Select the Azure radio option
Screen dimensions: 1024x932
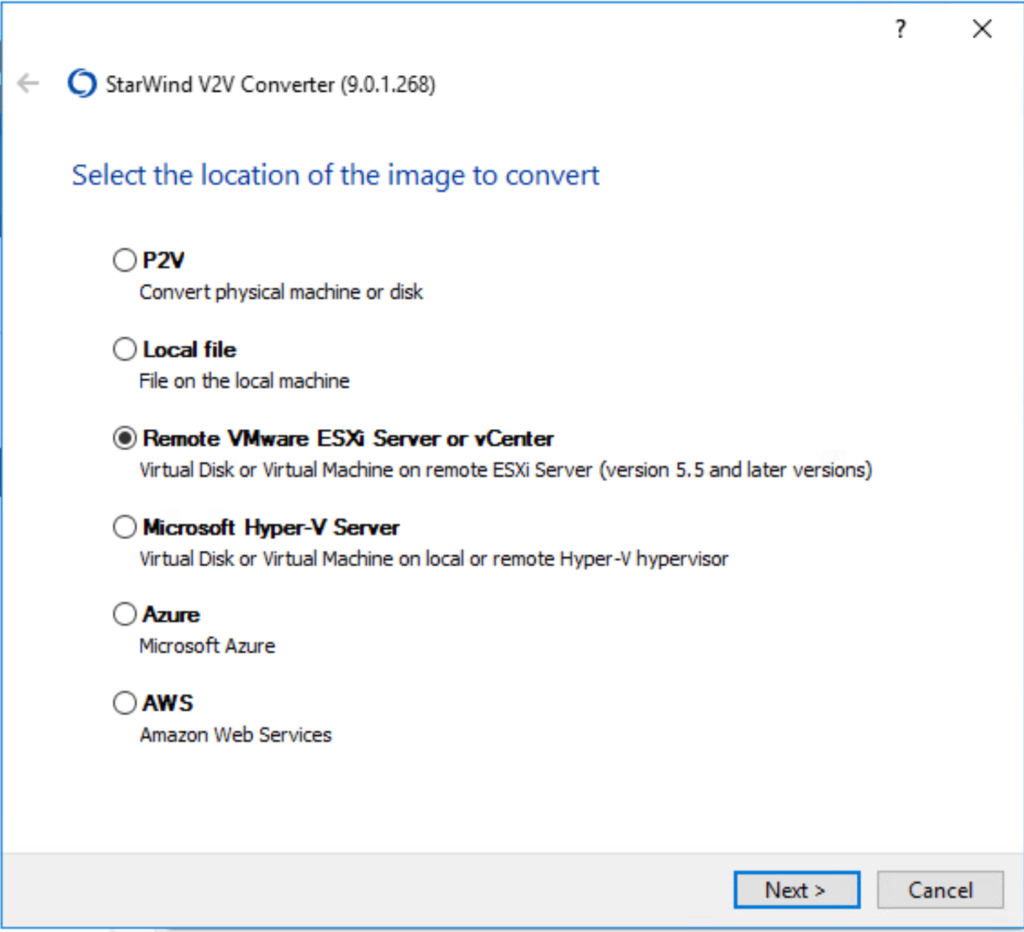pos(124,614)
